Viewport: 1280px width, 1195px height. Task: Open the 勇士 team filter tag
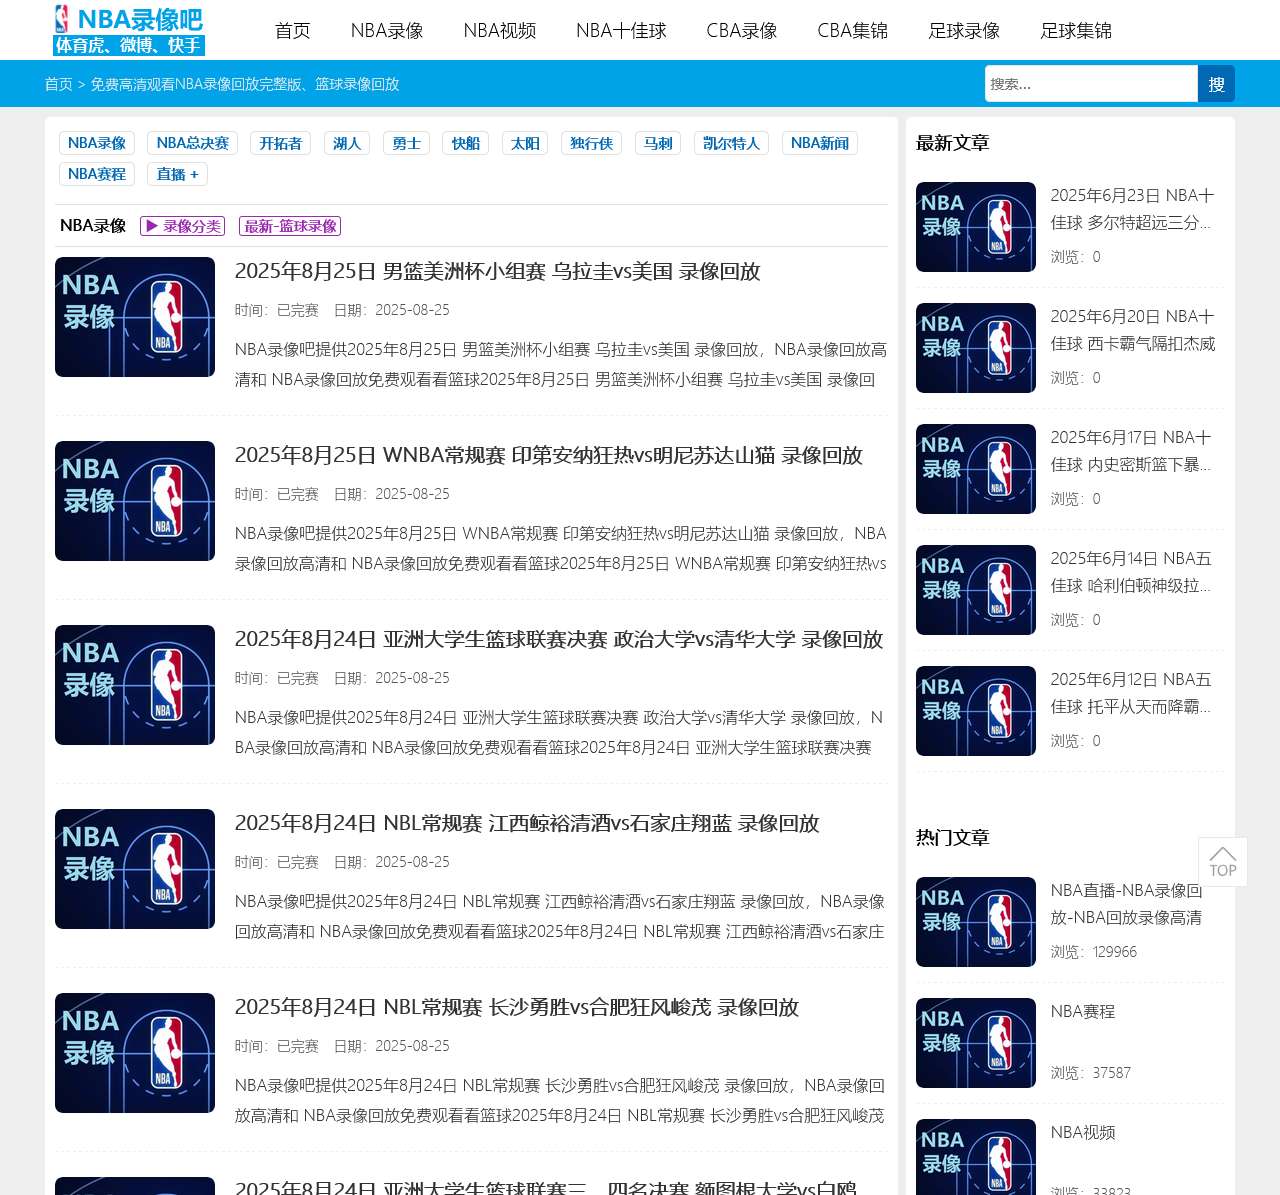[x=406, y=143]
